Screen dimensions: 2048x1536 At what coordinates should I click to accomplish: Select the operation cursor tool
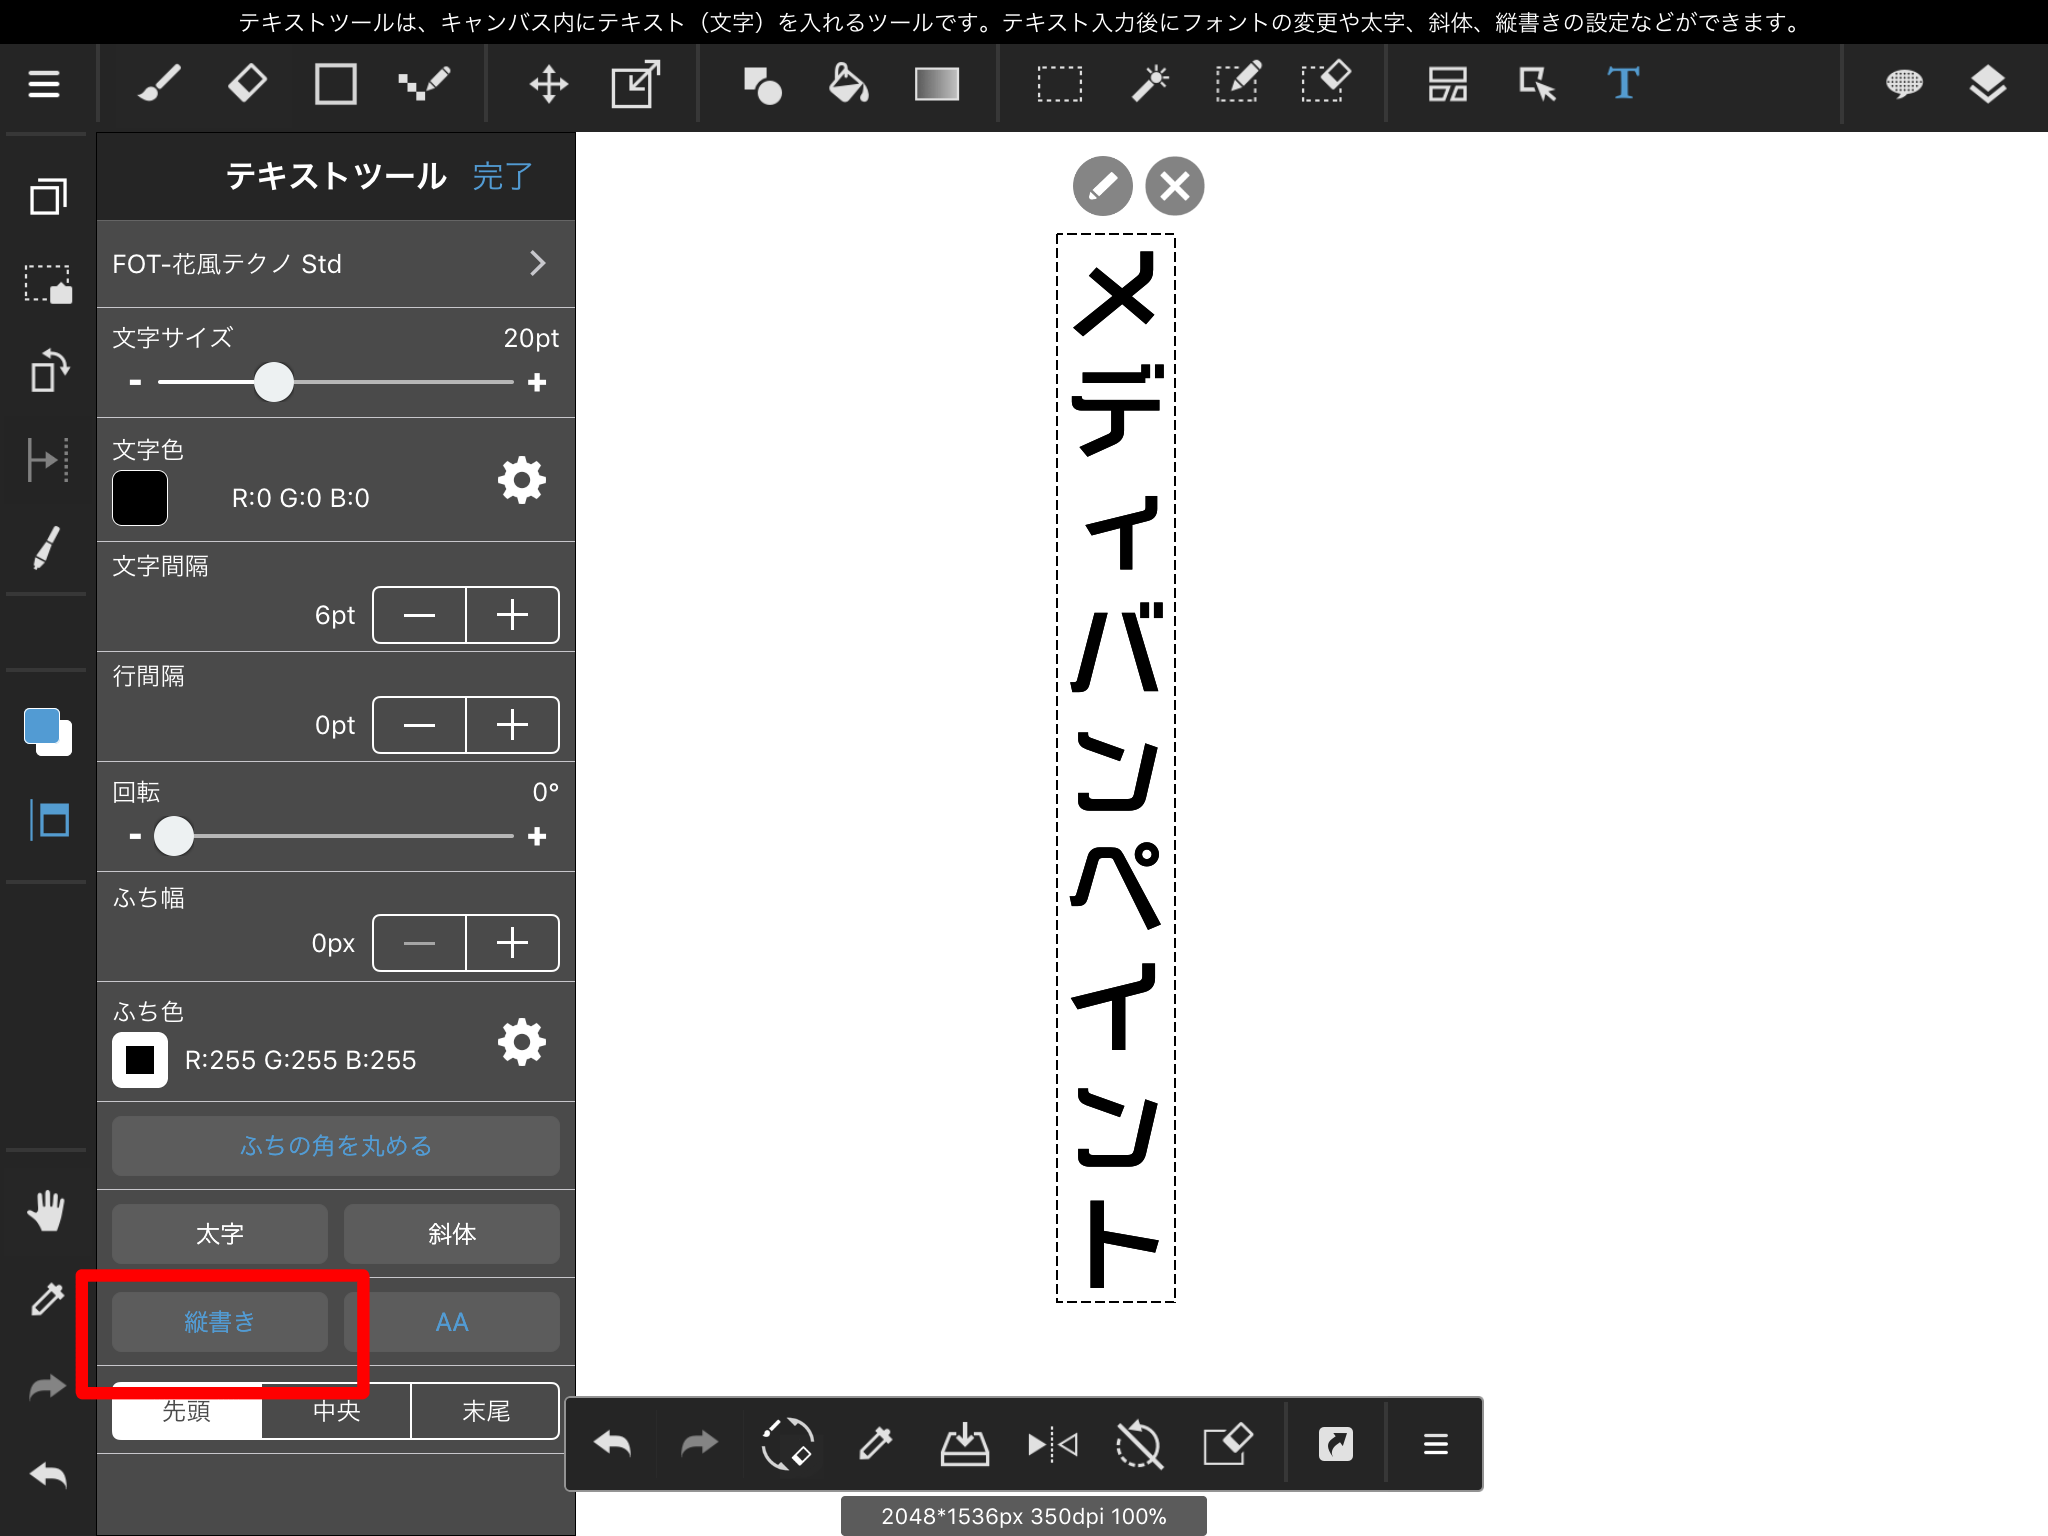click(1537, 84)
